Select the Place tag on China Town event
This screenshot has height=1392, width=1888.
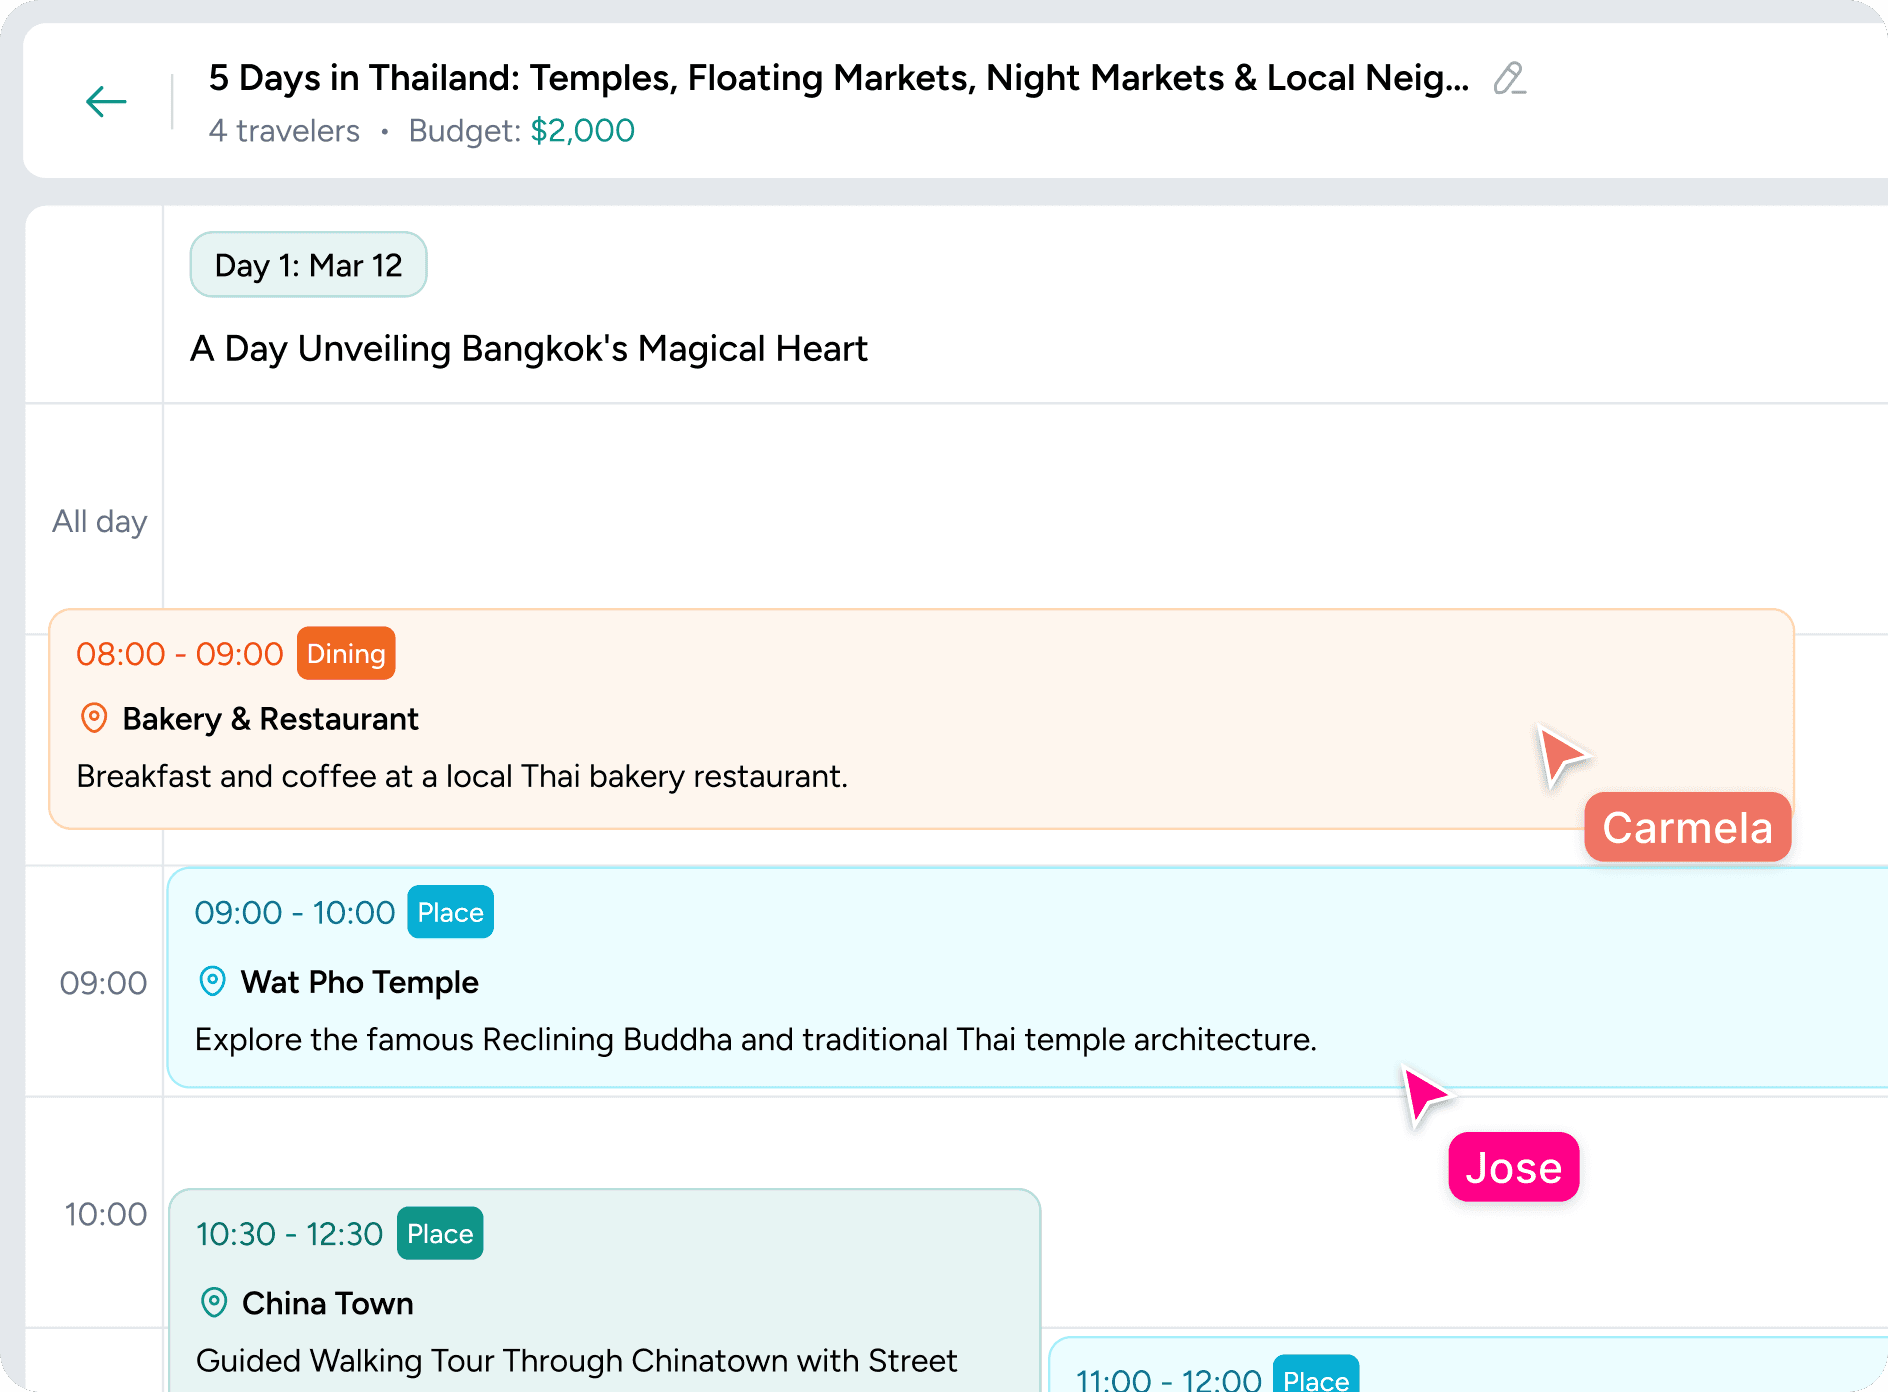pyautogui.click(x=440, y=1233)
